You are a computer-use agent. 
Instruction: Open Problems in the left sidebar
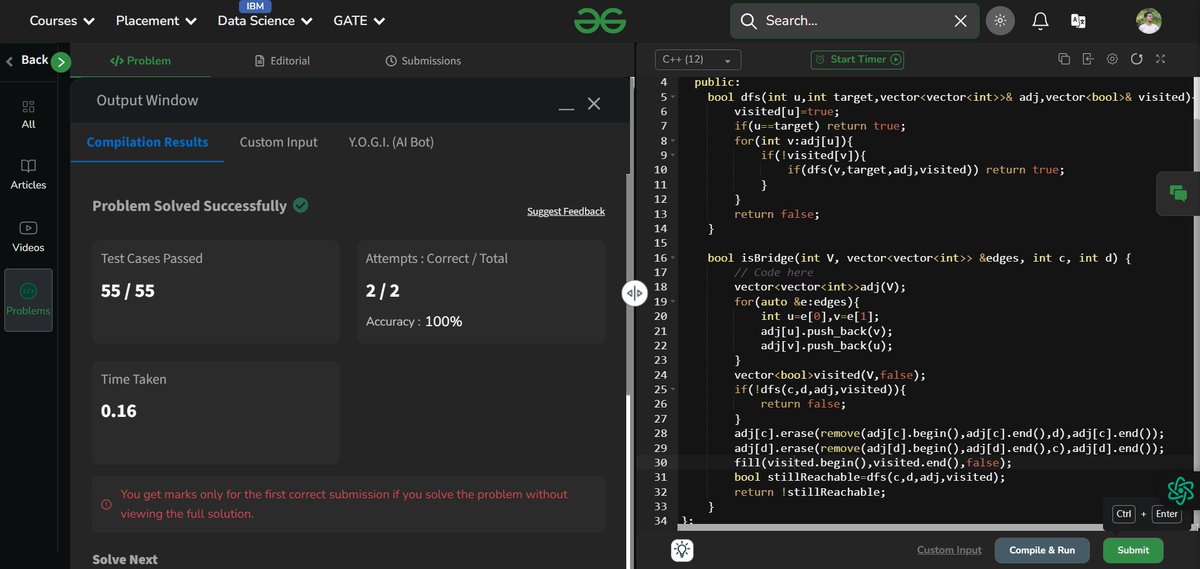tap(28, 300)
